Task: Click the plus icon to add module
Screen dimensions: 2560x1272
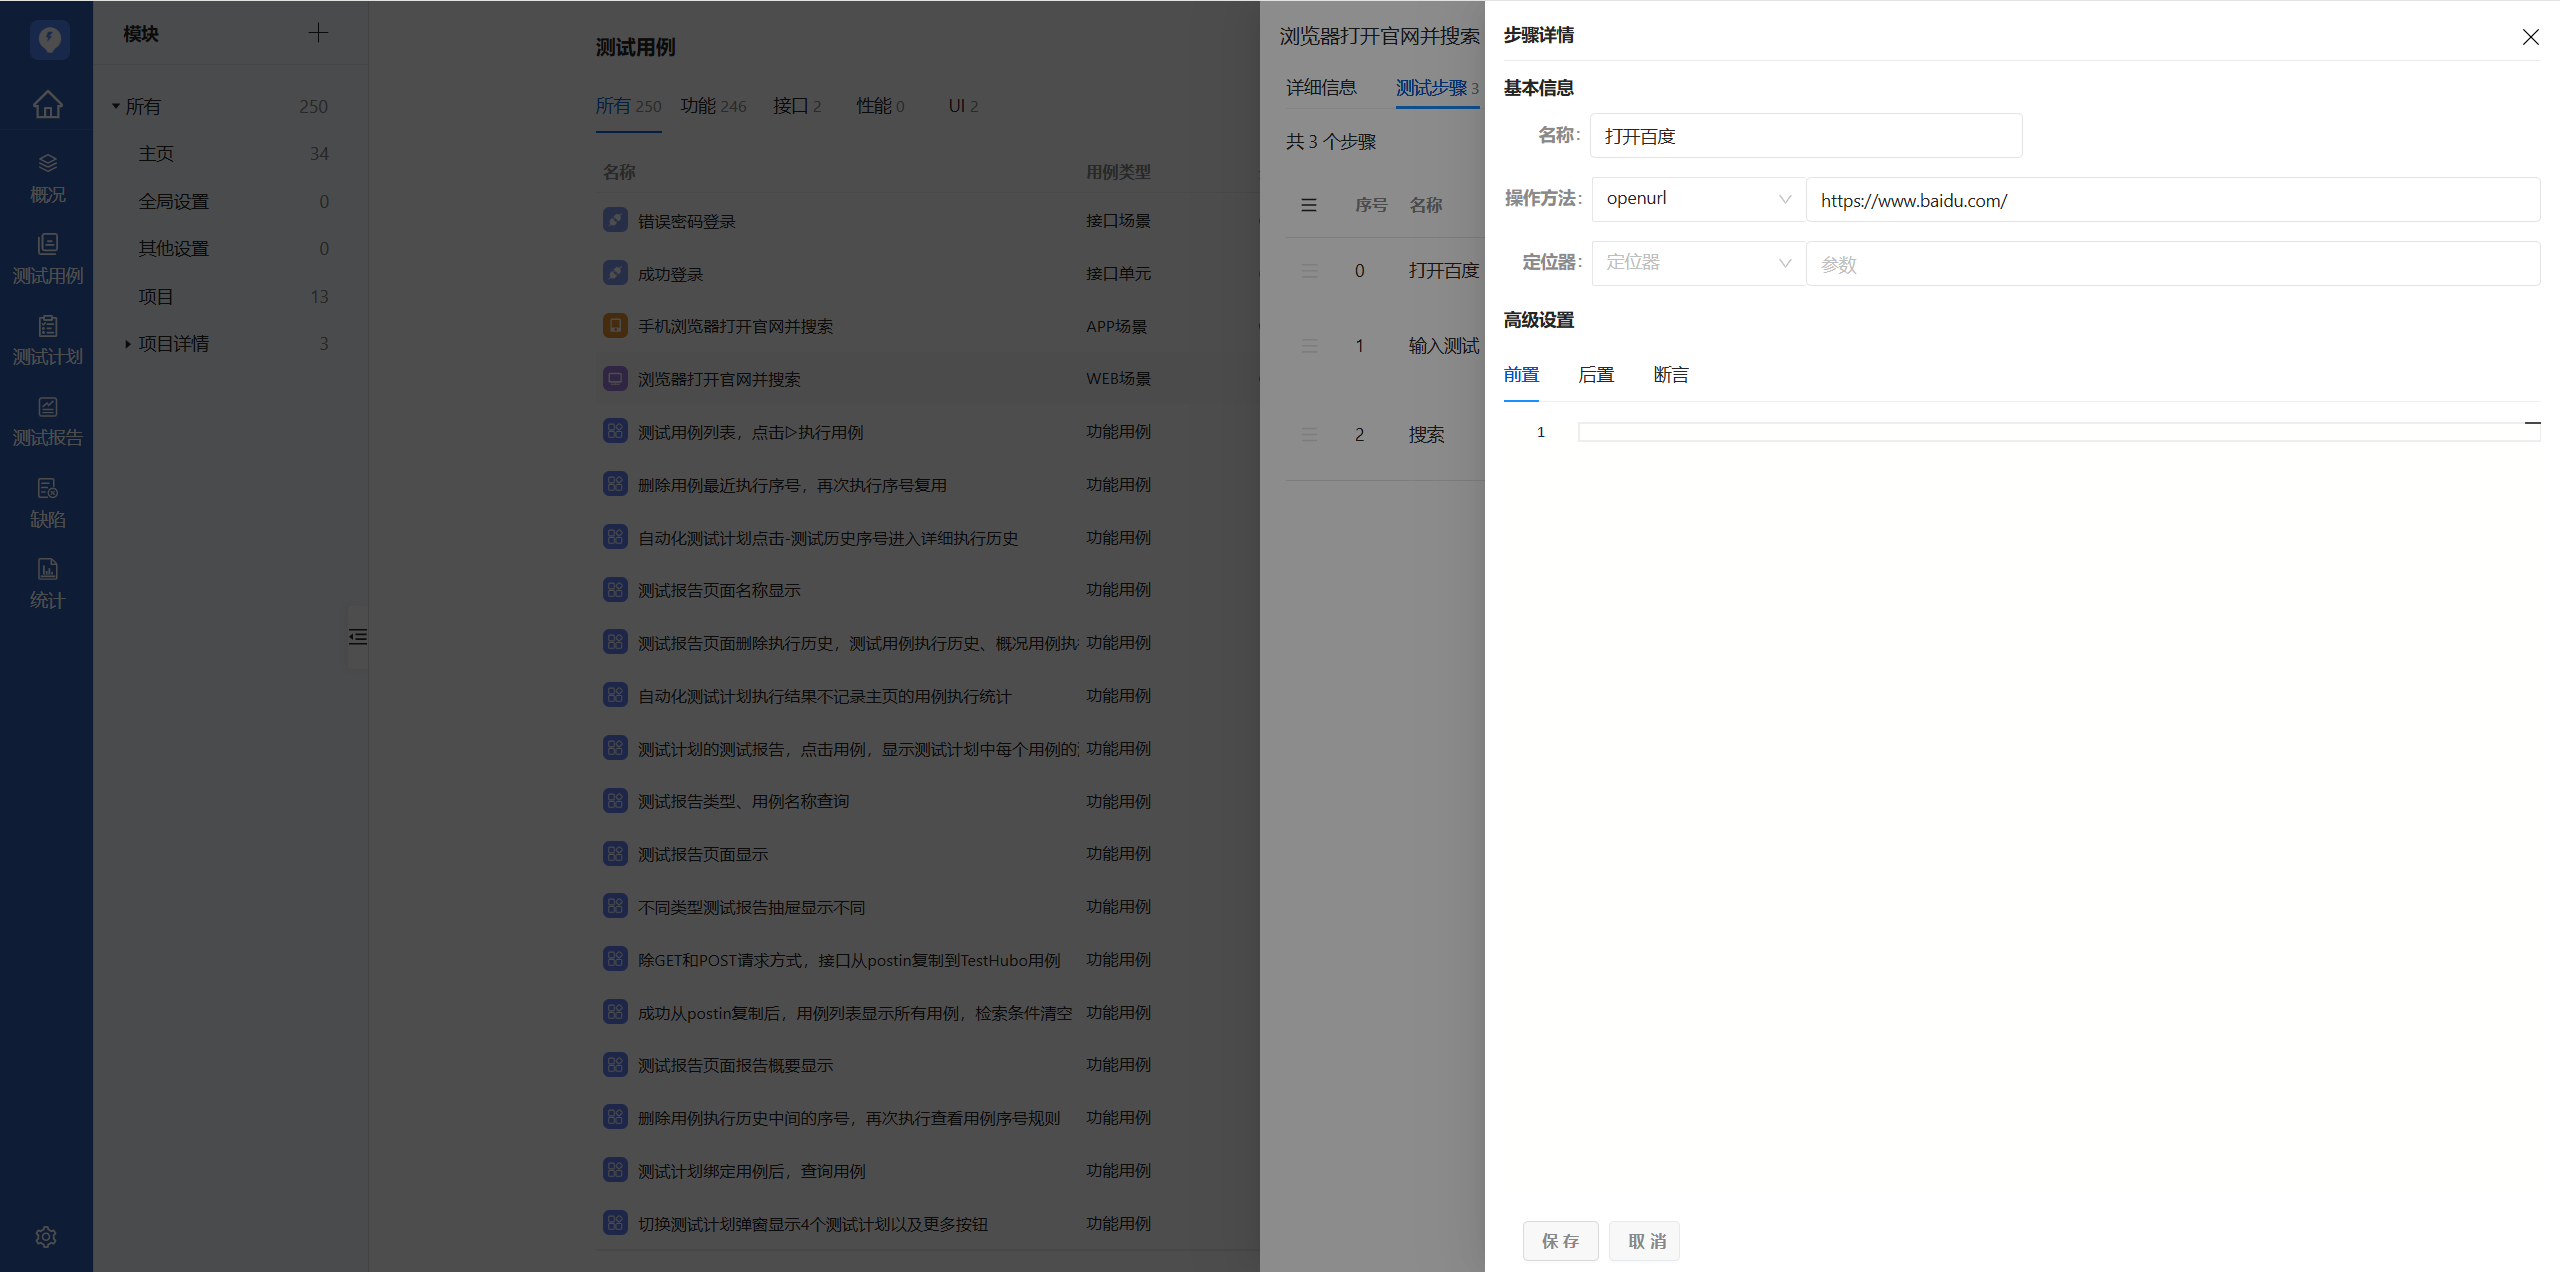Action: (318, 33)
